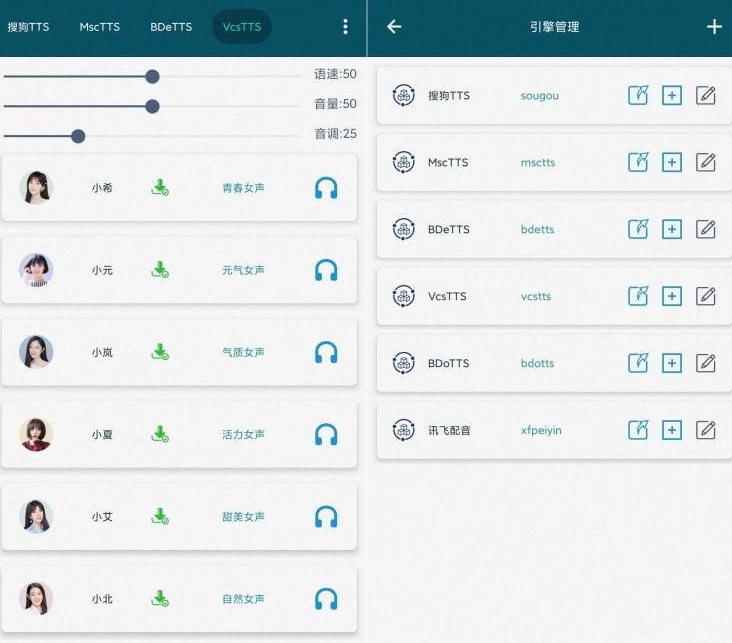
Task: Tap the green download icon for 小岚
Action: 160,352
